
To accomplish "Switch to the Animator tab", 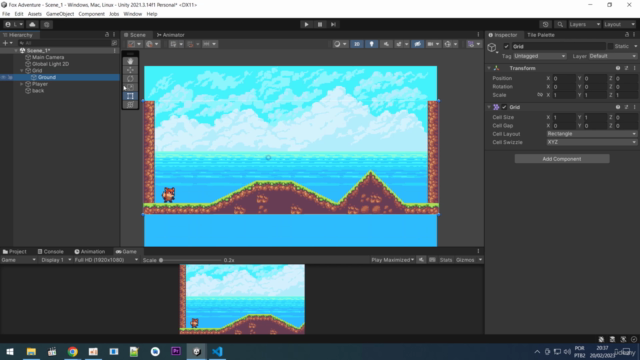I will point(171,35).
